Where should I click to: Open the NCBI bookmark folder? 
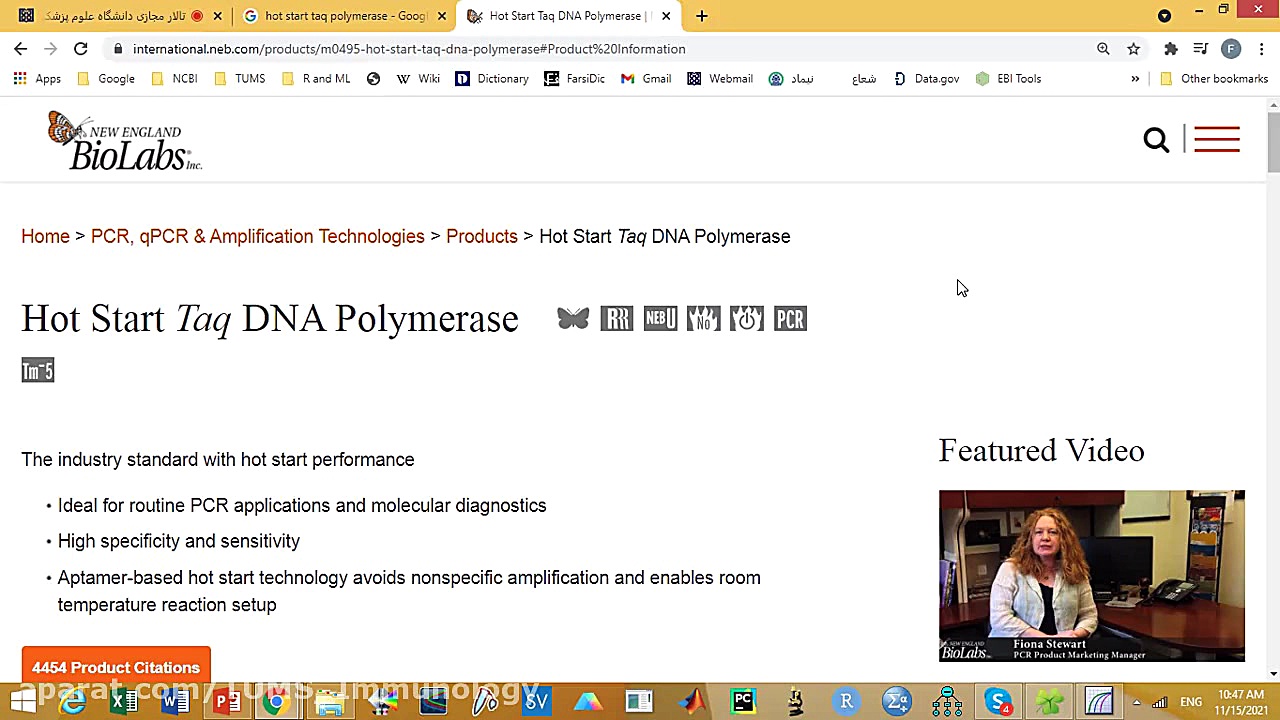coord(174,78)
